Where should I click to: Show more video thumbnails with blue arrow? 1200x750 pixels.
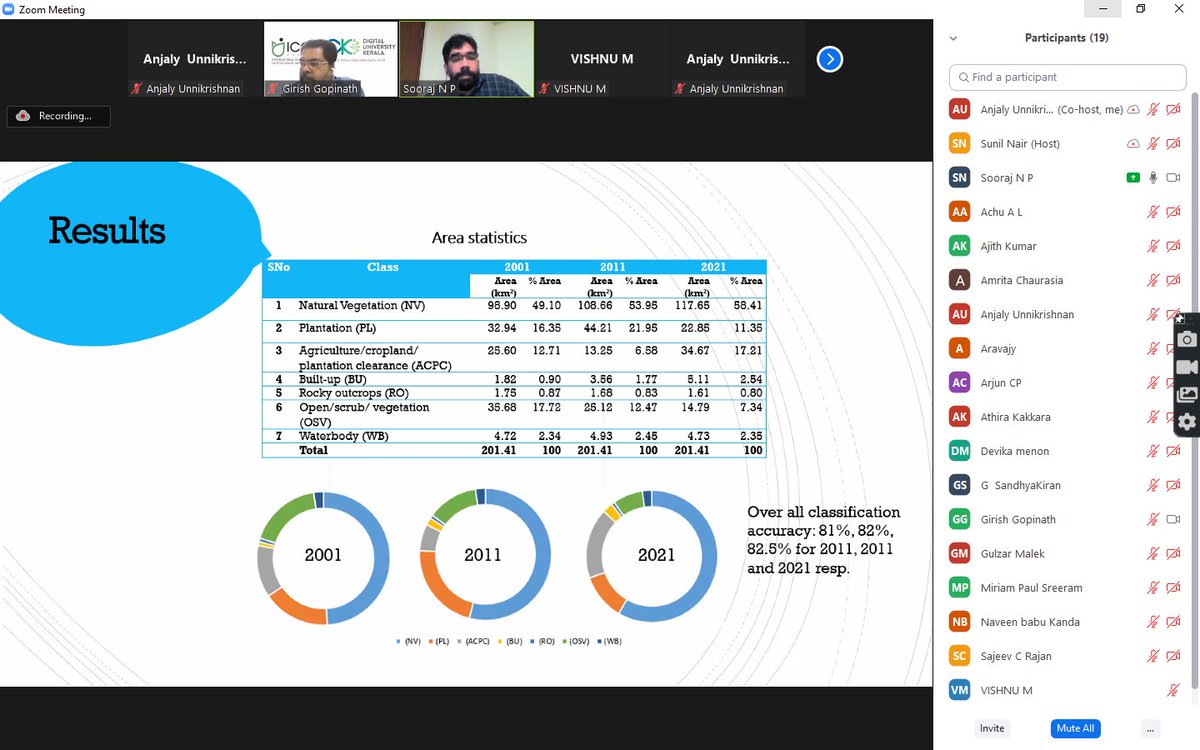tap(829, 60)
